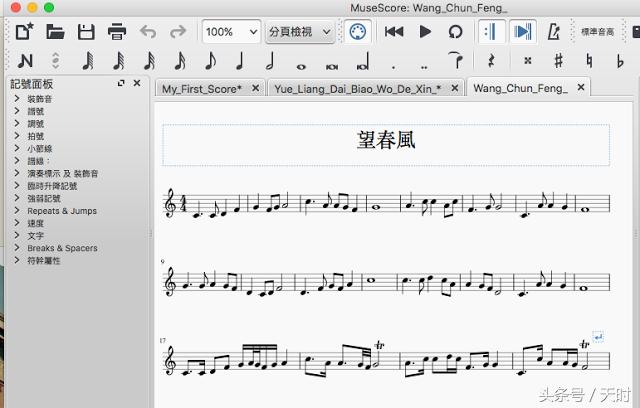Image resolution: width=640 pixels, height=408 pixels.
Task: Select the line break marker at the end of the third system
Action: (598, 337)
